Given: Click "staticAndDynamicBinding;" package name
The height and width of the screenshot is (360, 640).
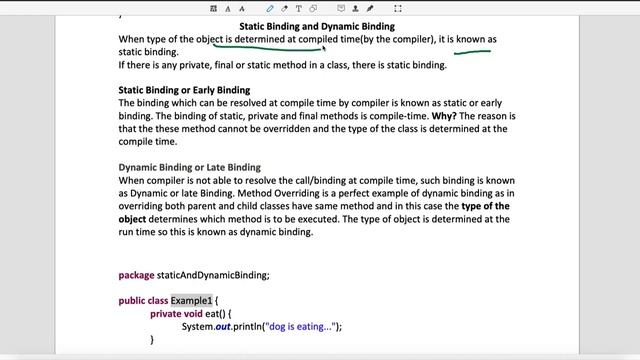Looking at the screenshot, I should pos(213,276).
